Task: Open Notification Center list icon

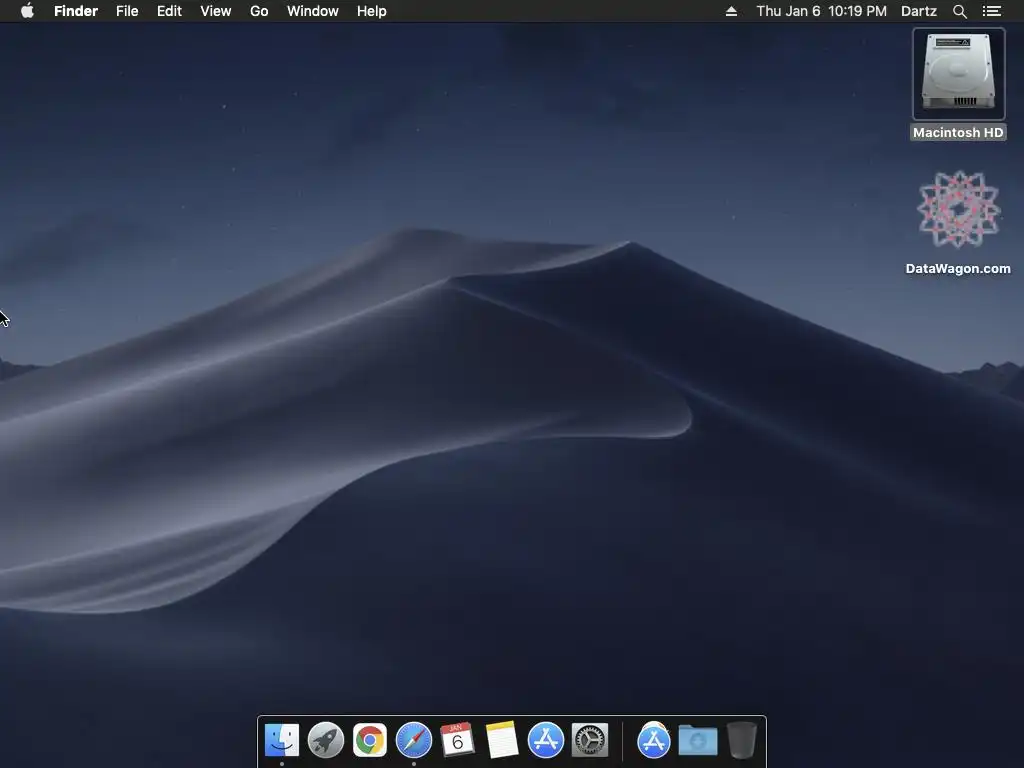Action: pos(991,11)
